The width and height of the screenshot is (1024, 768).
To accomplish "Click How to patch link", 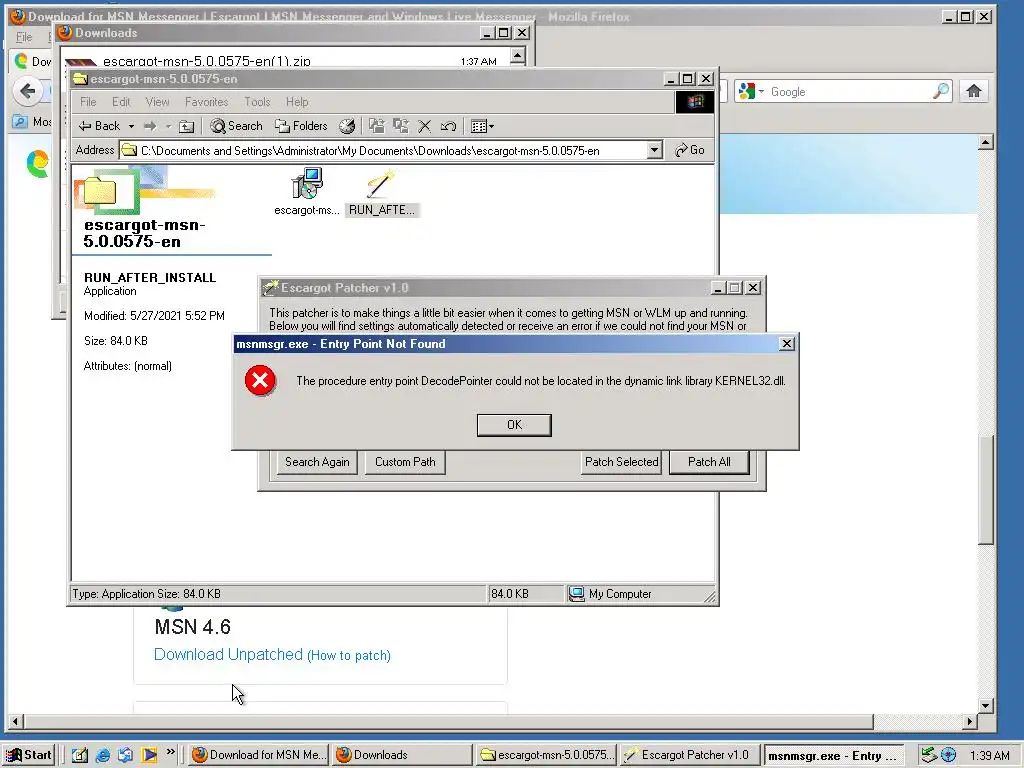I will click(x=349, y=655).
